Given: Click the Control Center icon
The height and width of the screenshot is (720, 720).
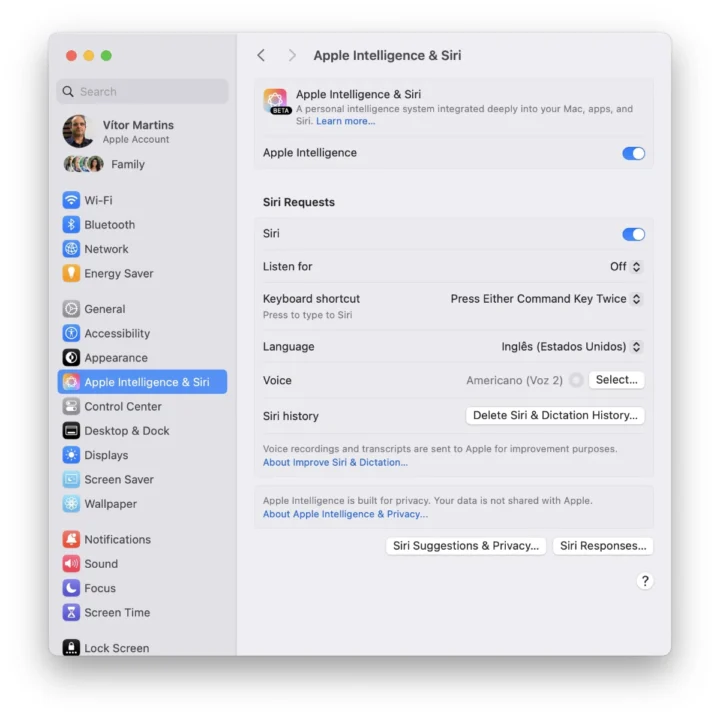Looking at the screenshot, I should 71,406.
